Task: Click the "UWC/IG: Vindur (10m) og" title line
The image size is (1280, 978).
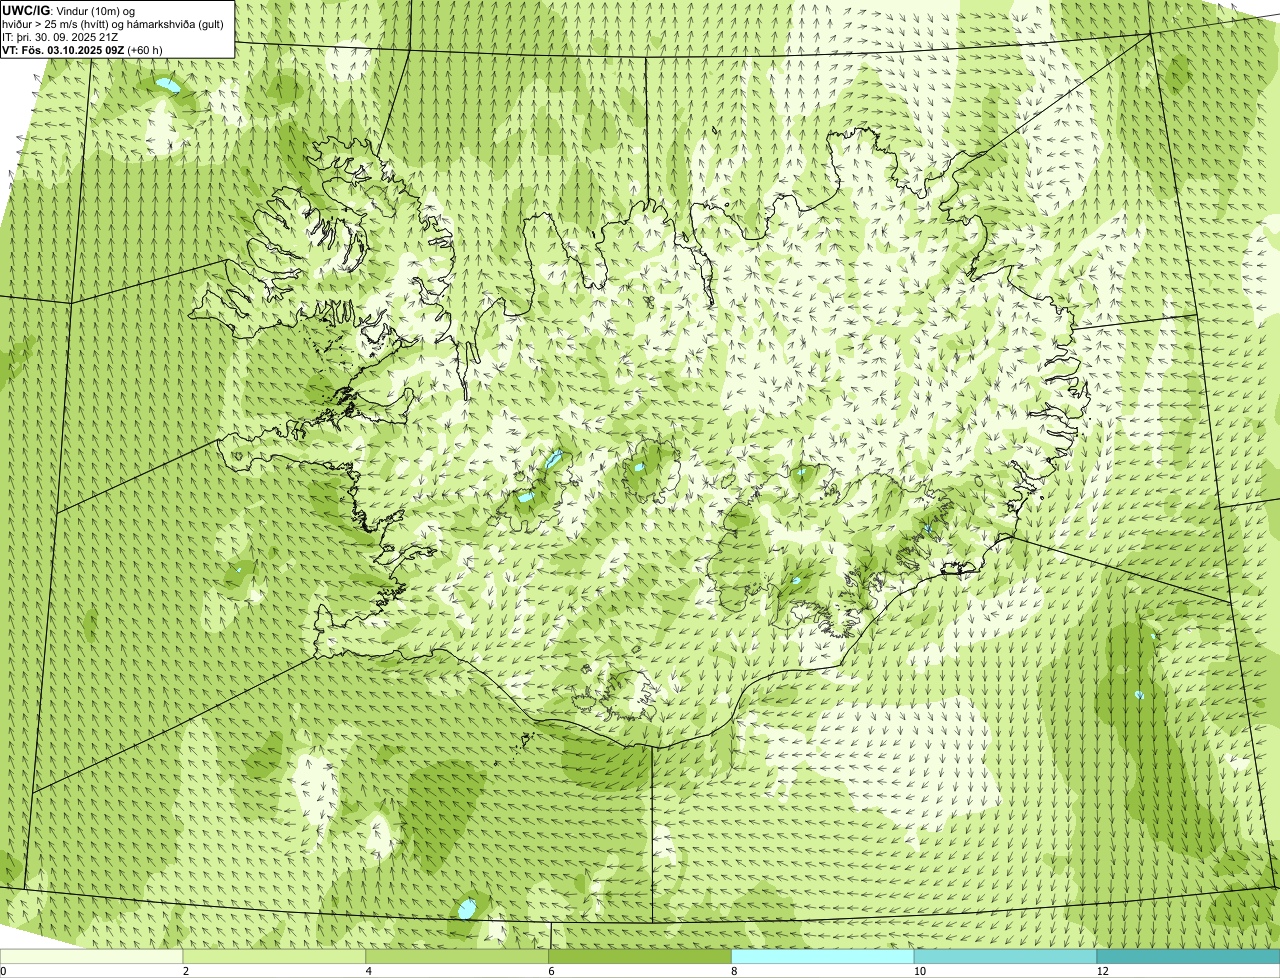Action: [x=69, y=11]
